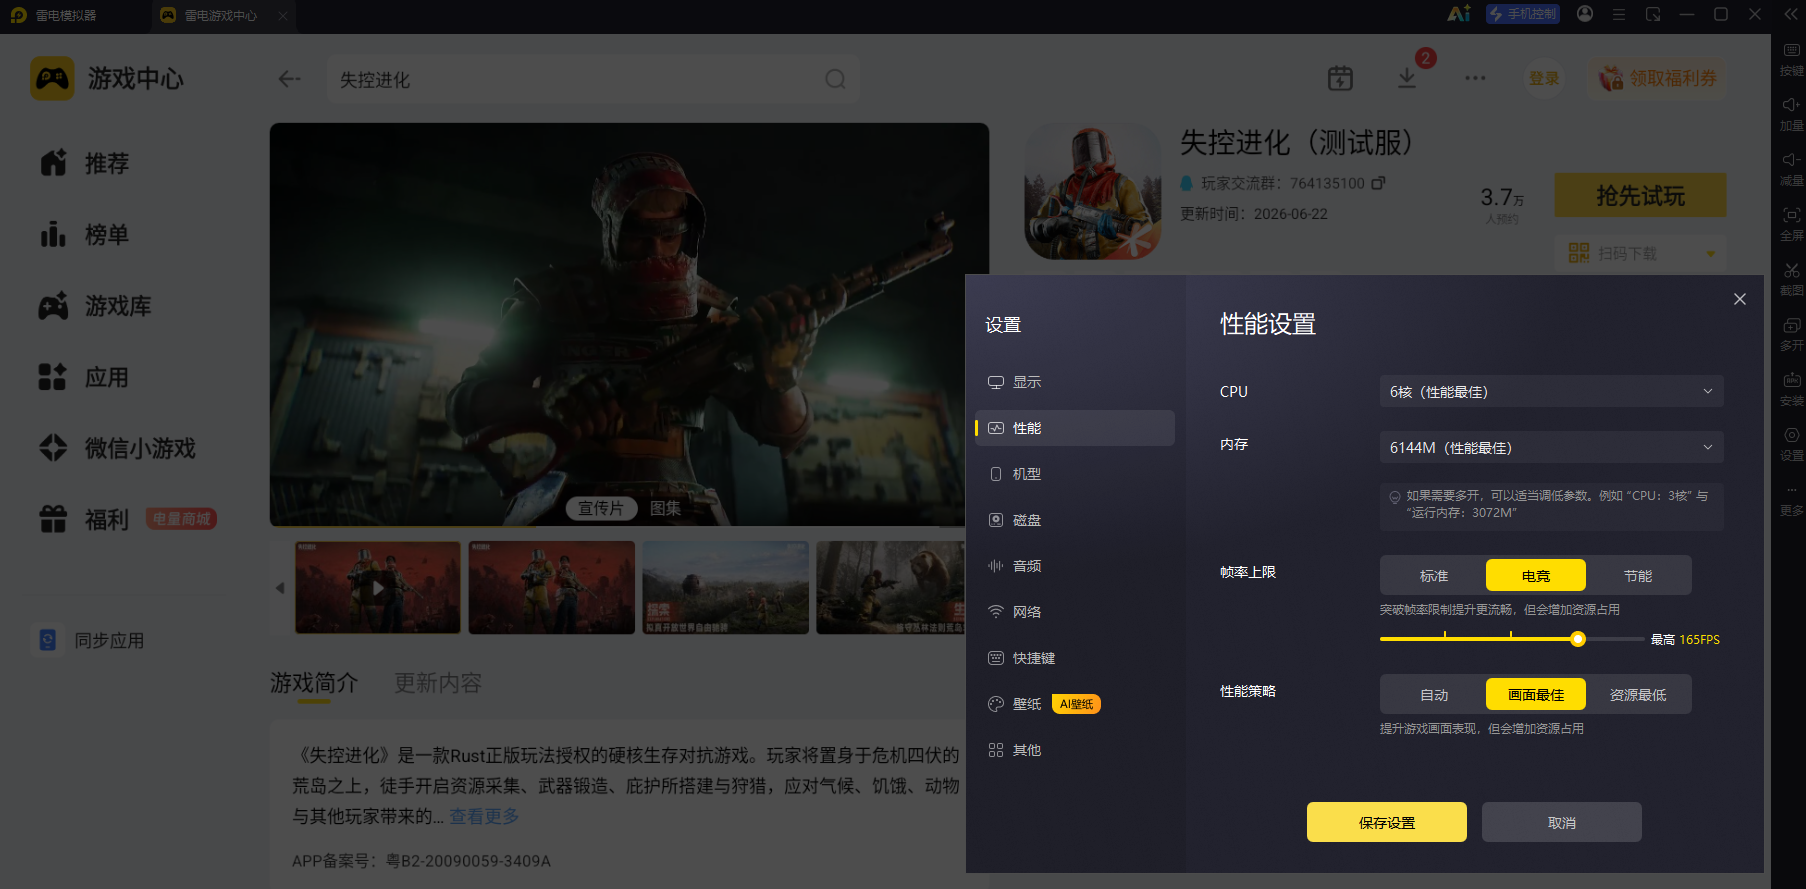This screenshot has height=889, width=1806.
Task: Open 快捷键 shortcut settings category
Action: [x=1075, y=658]
